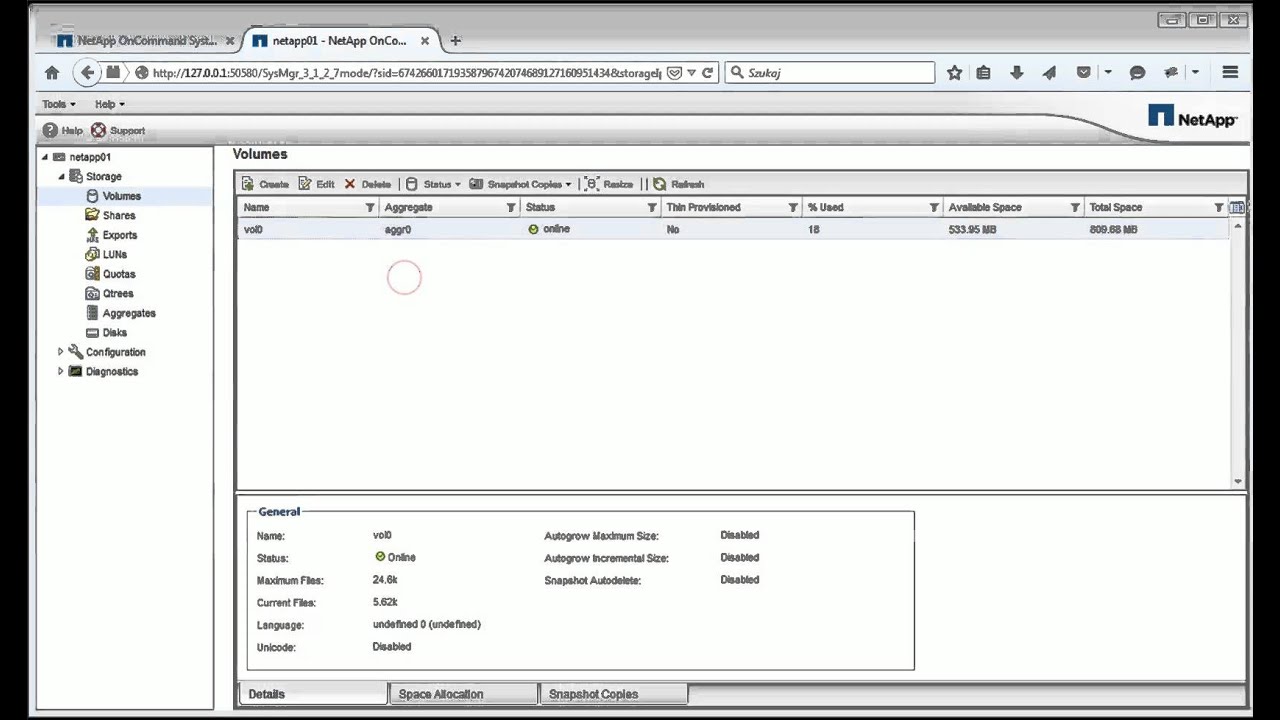Select LUNs in the storage tree
Viewport: 1280px width, 720px height.
click(x=114, y=254)
